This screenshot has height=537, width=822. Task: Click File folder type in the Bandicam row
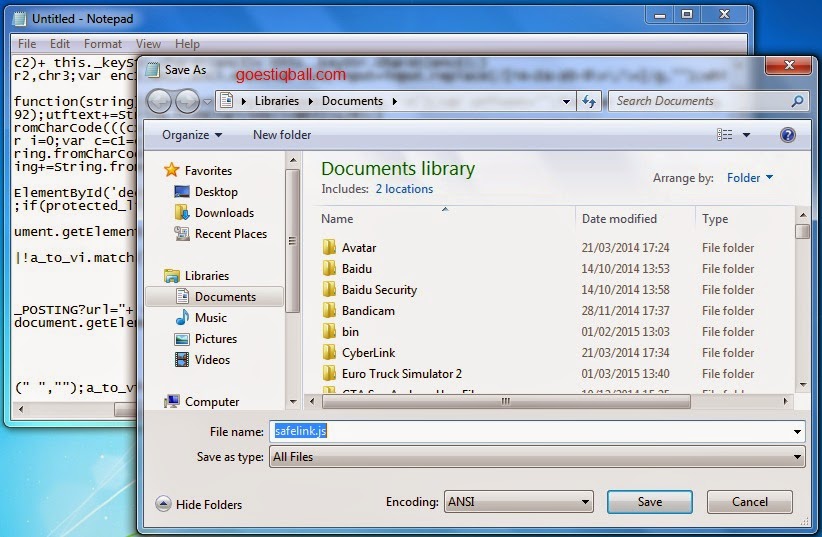tap(728, 310)
